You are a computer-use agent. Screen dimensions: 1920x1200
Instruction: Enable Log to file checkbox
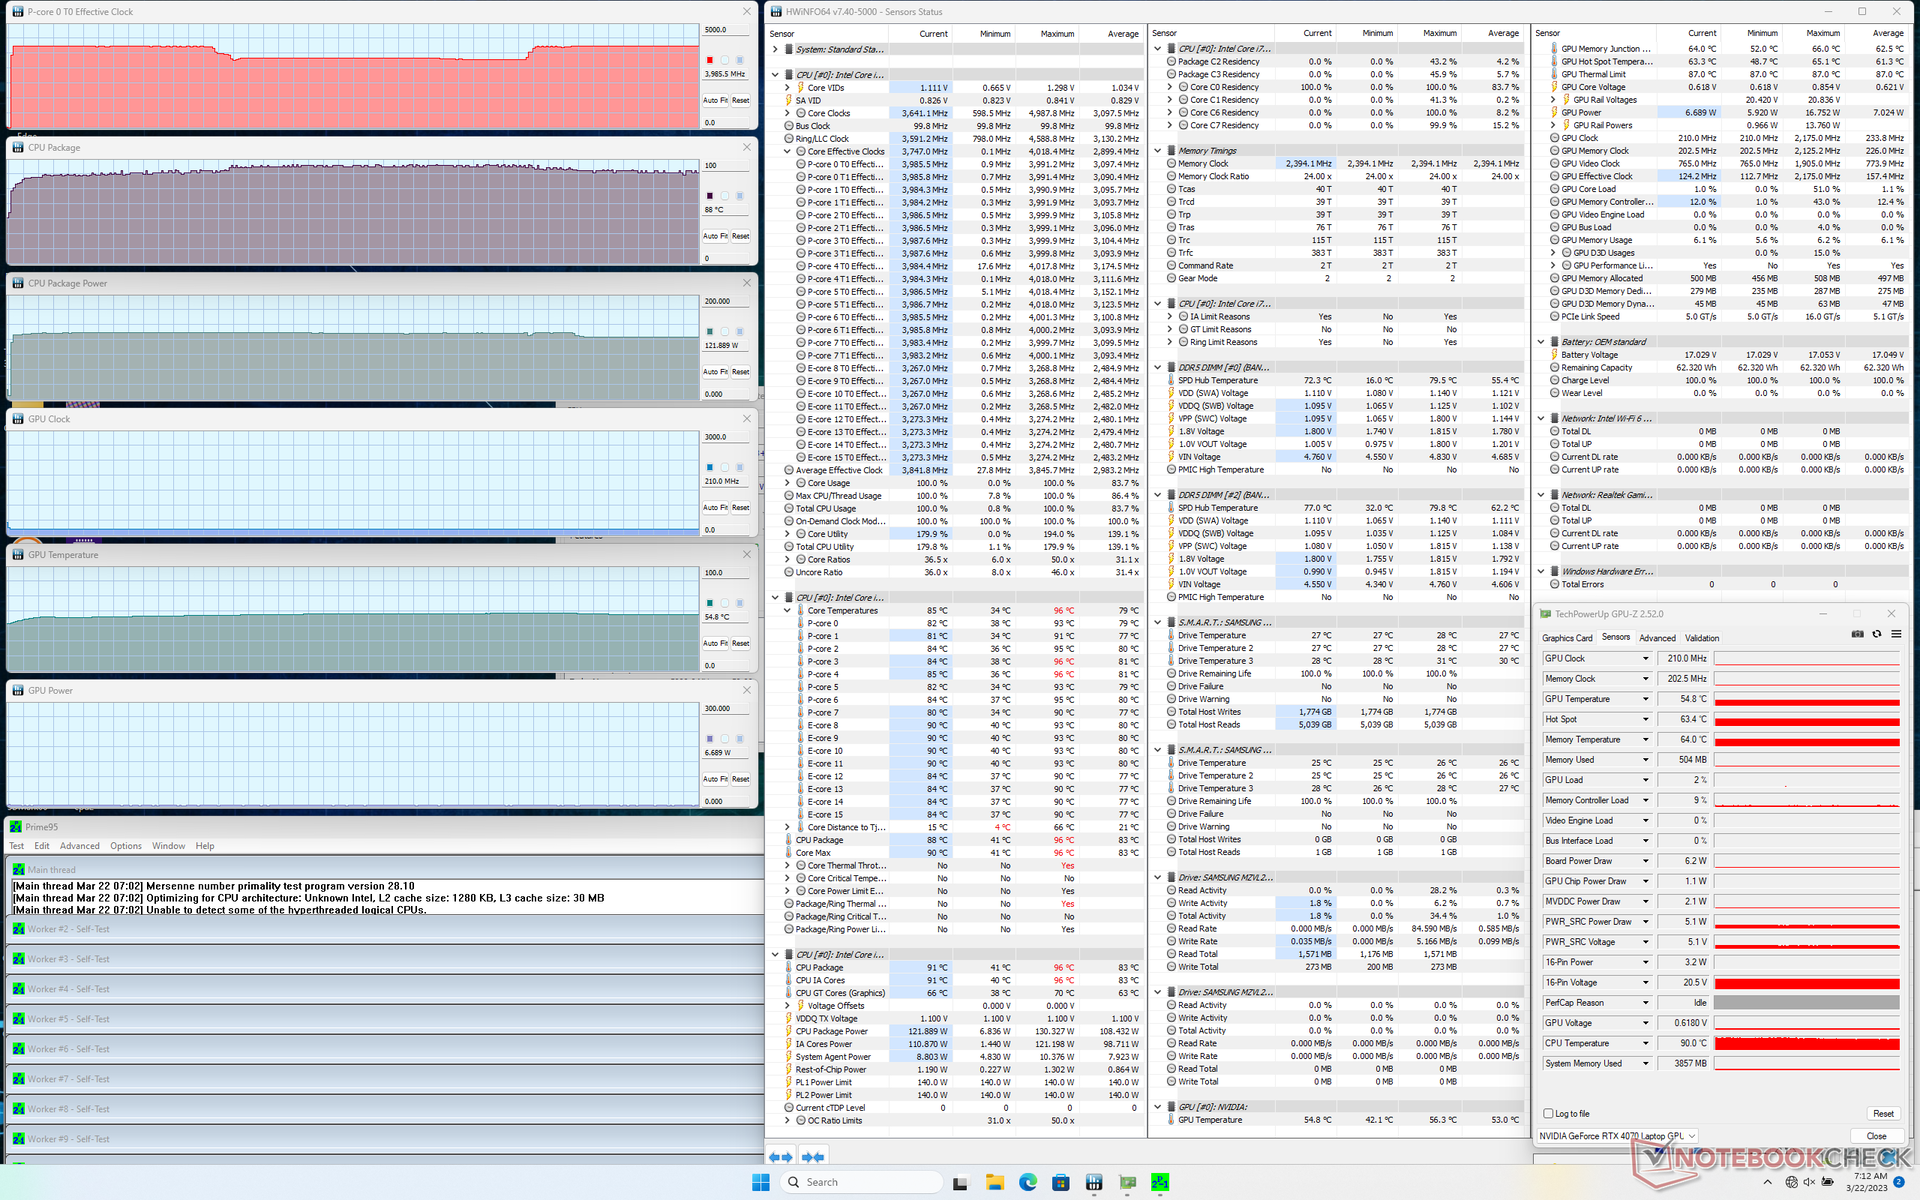tap(1549, 1113)
